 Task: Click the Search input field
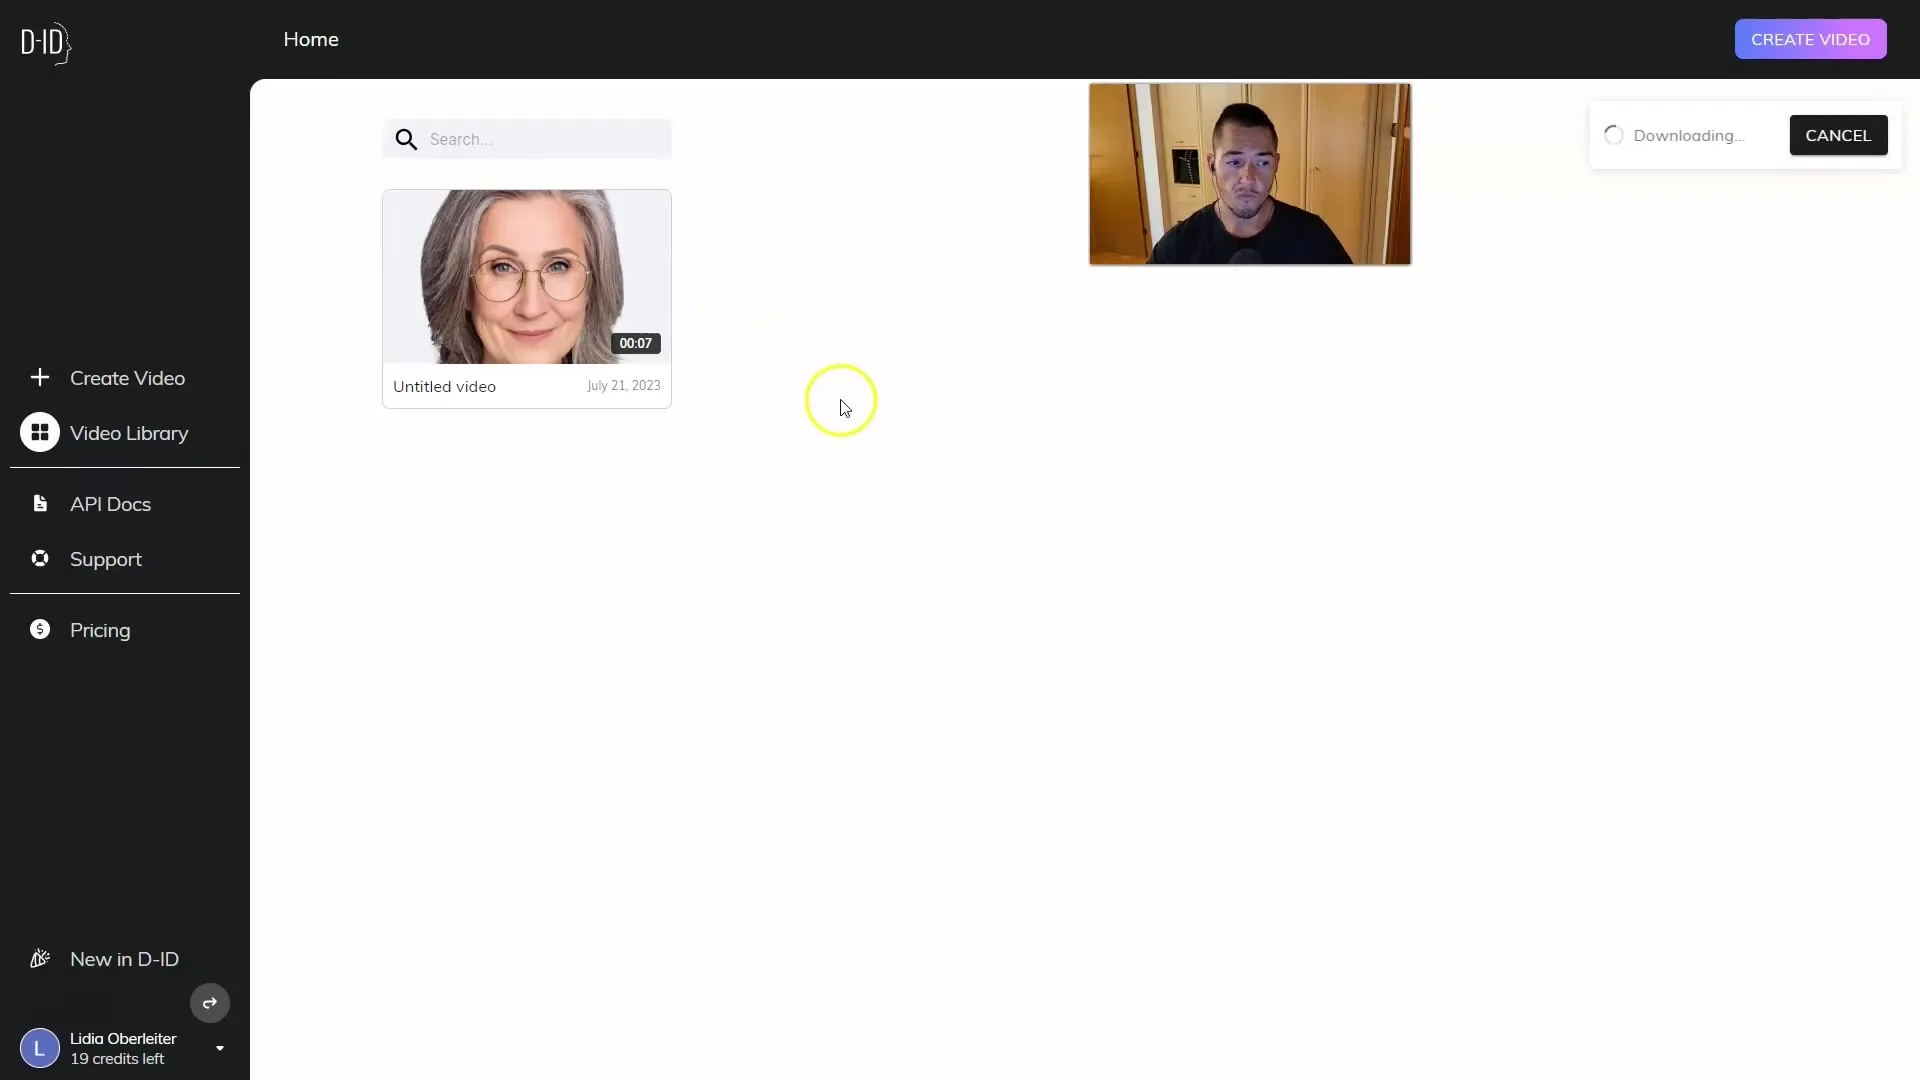(526, 137)
